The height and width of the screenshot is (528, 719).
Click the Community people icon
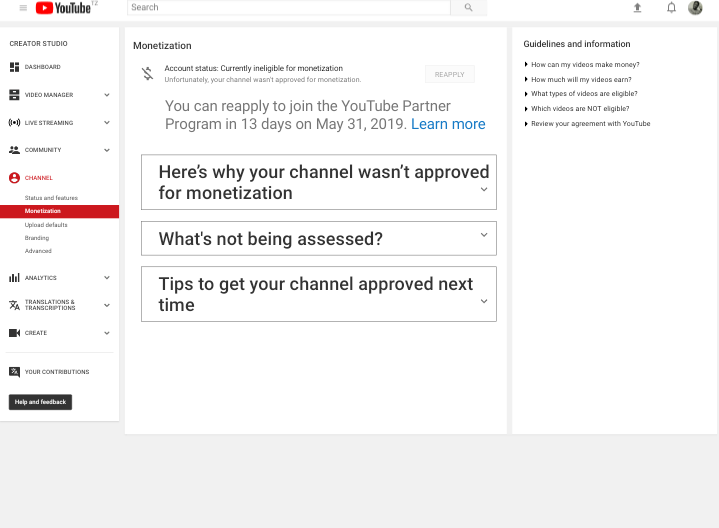tap(14, 150)
